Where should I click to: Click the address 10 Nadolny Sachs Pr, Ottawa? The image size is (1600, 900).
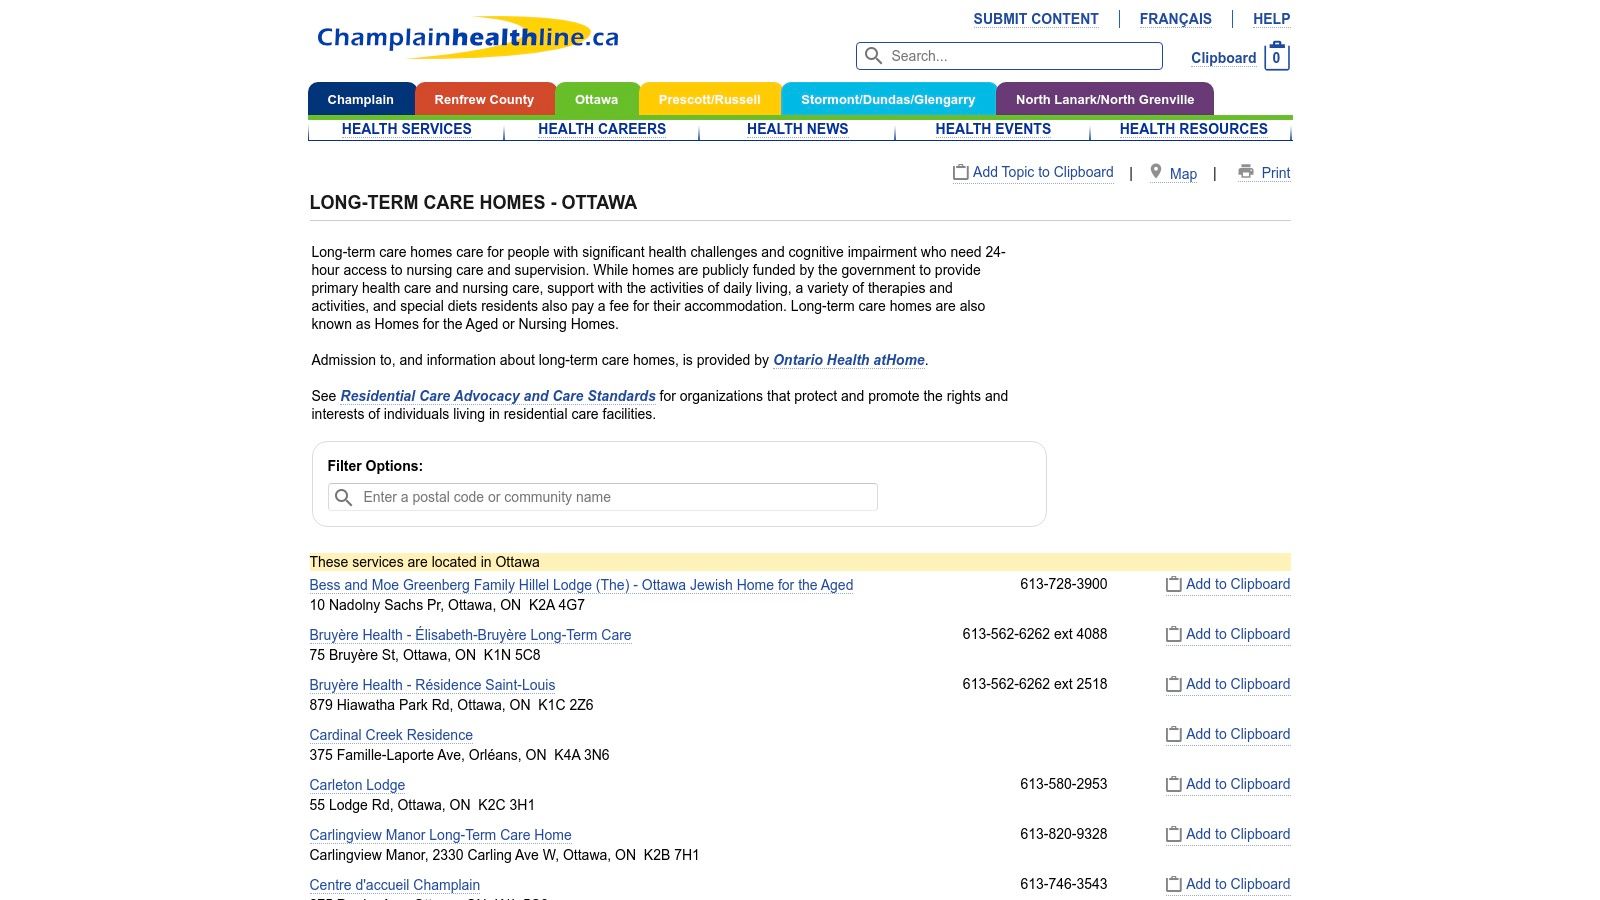(x=447, y=605)
